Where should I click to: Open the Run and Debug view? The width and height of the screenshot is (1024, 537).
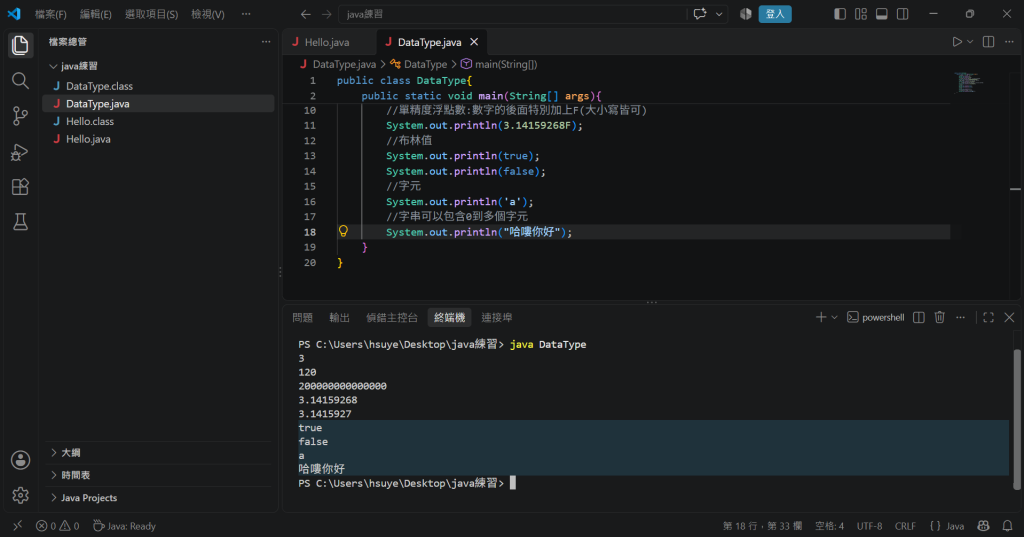click(x=20, y=152)
